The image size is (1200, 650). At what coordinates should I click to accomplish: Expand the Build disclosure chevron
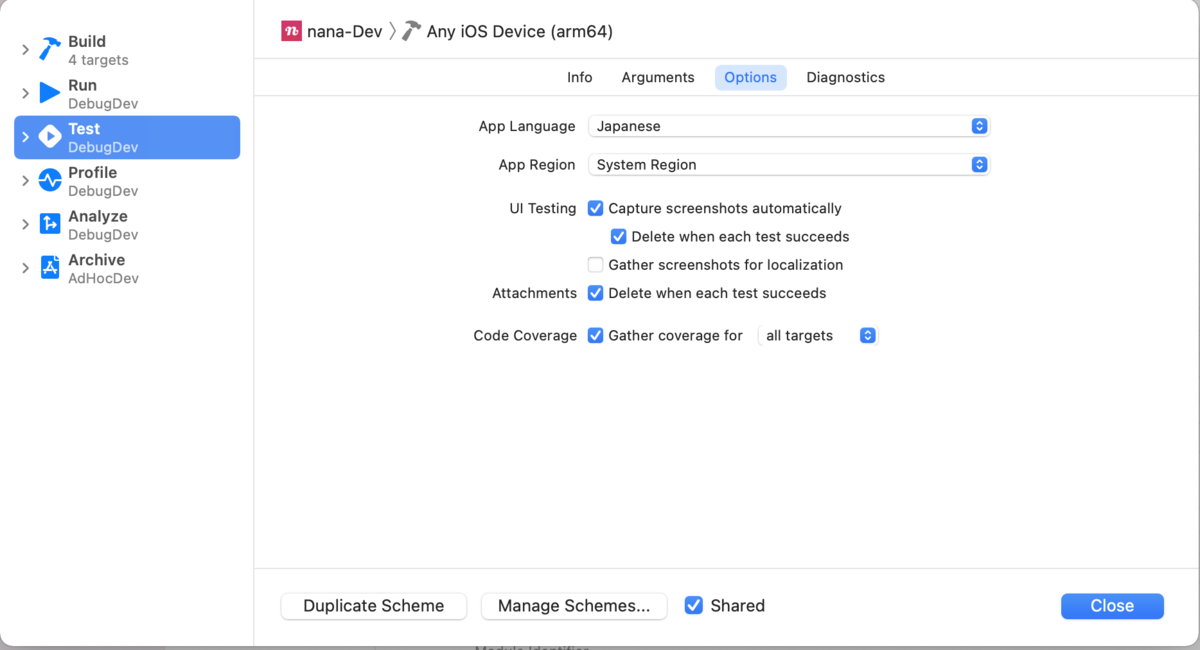[25, 50]
